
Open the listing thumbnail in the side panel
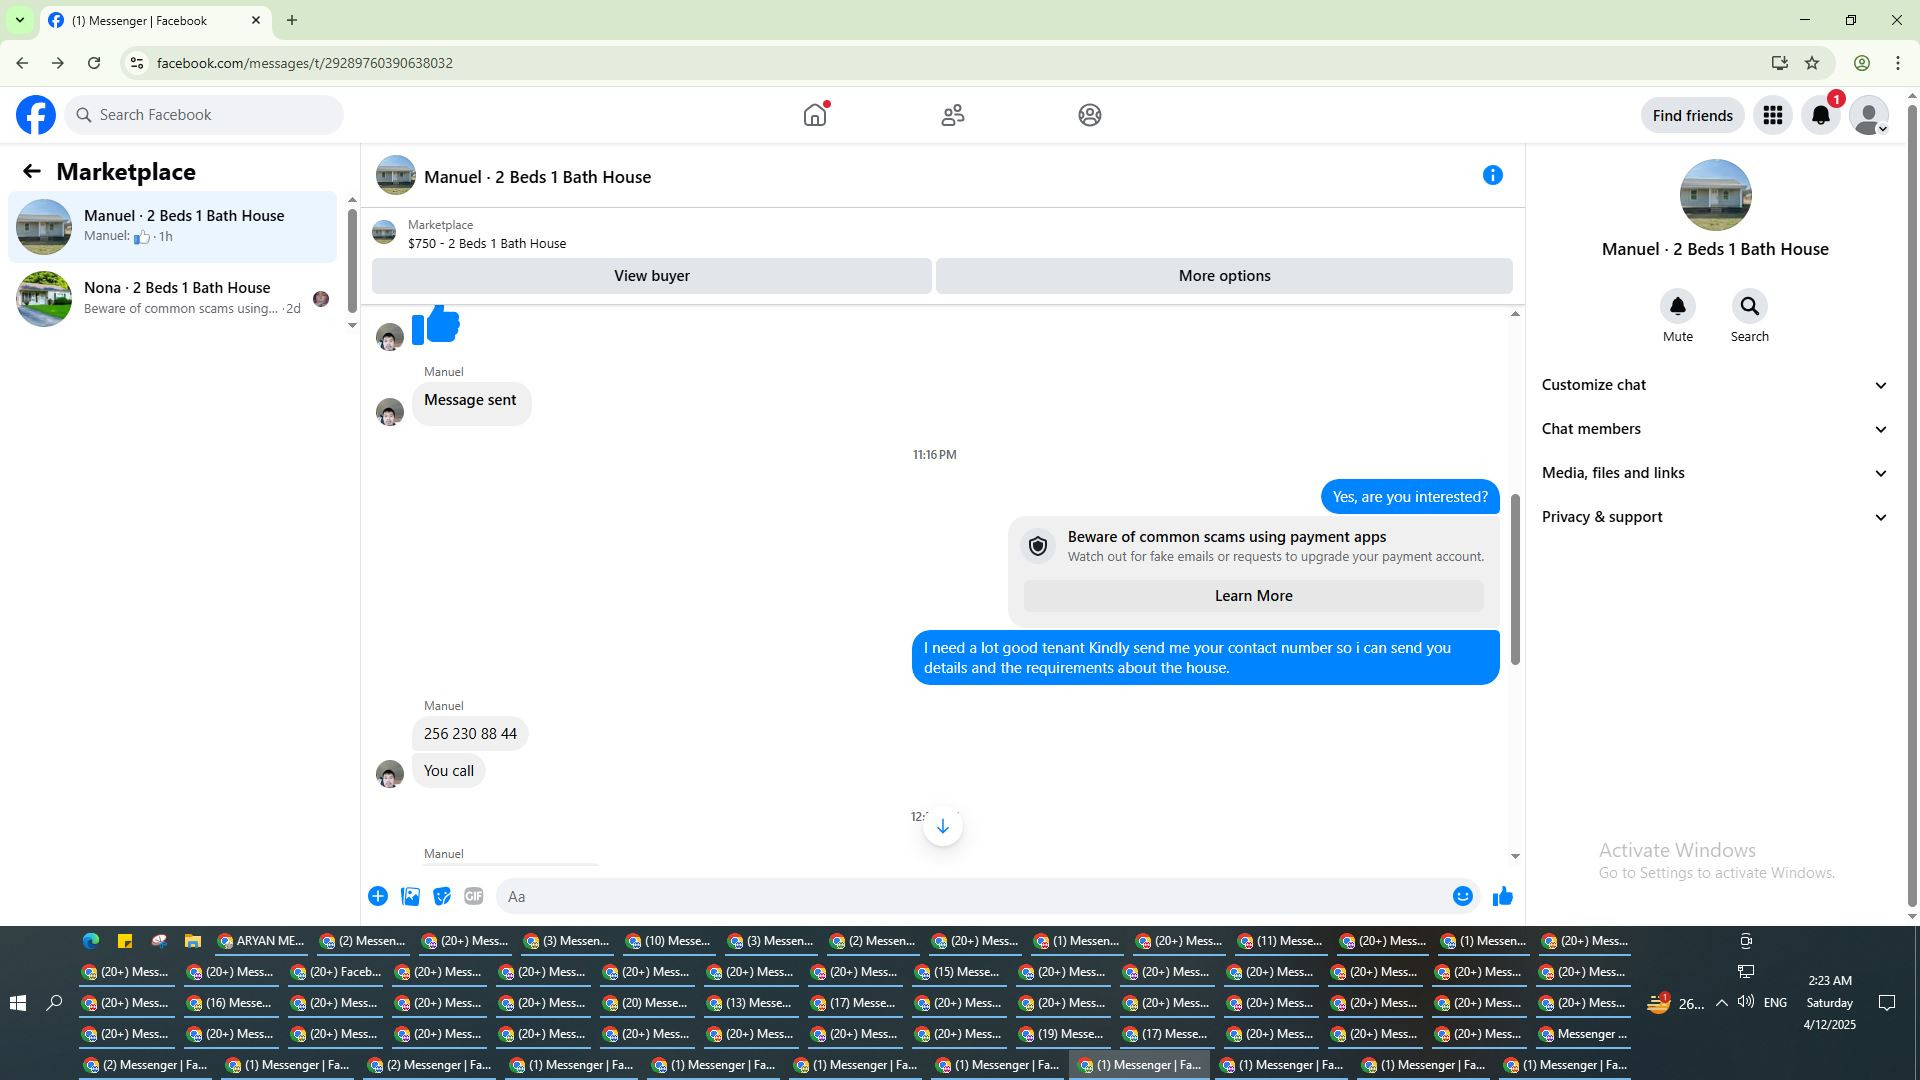1715,196
